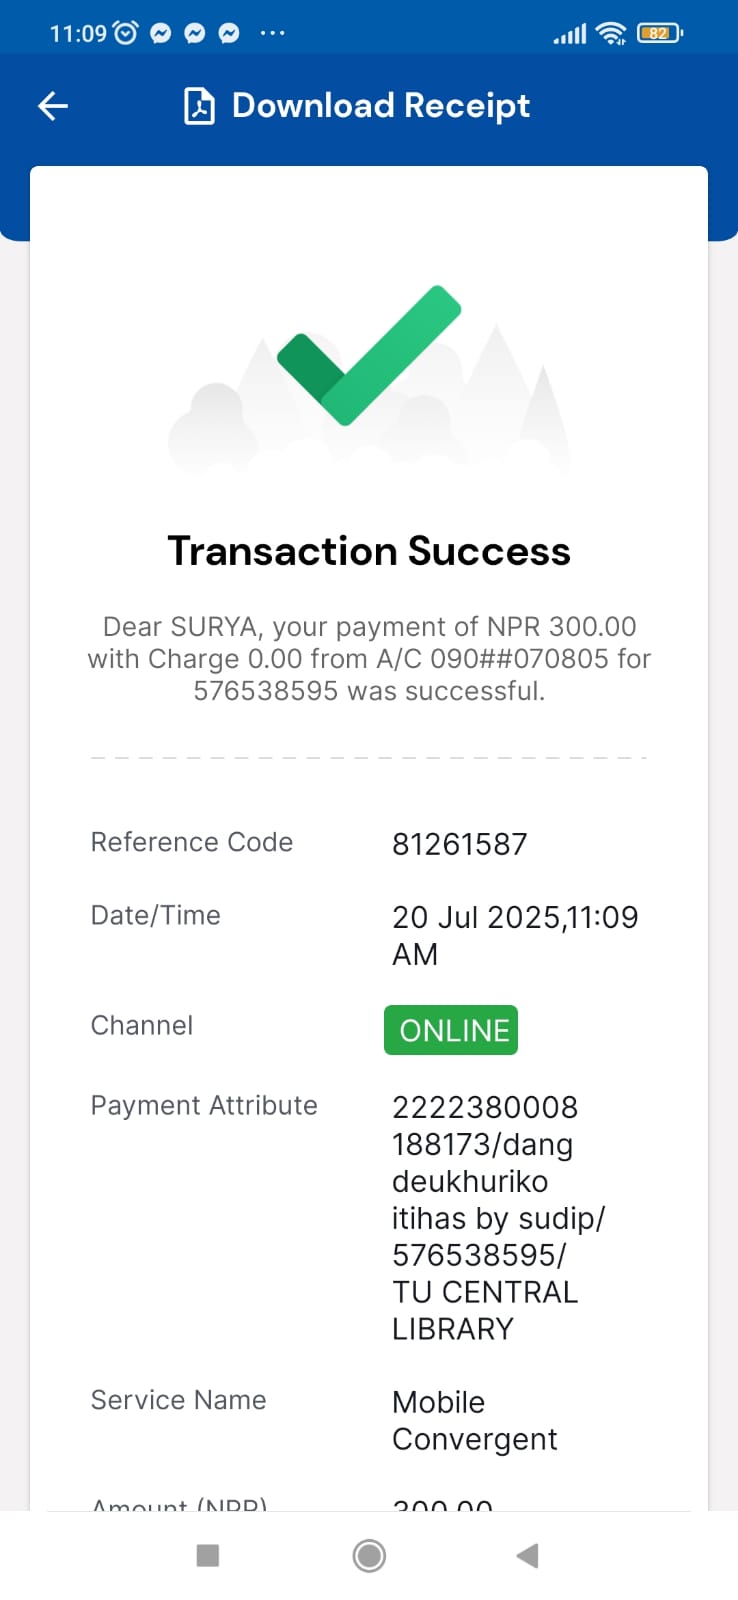Tap the back arrow in header
Viewport: 738px width, 1600px height.
coord(53,106)
